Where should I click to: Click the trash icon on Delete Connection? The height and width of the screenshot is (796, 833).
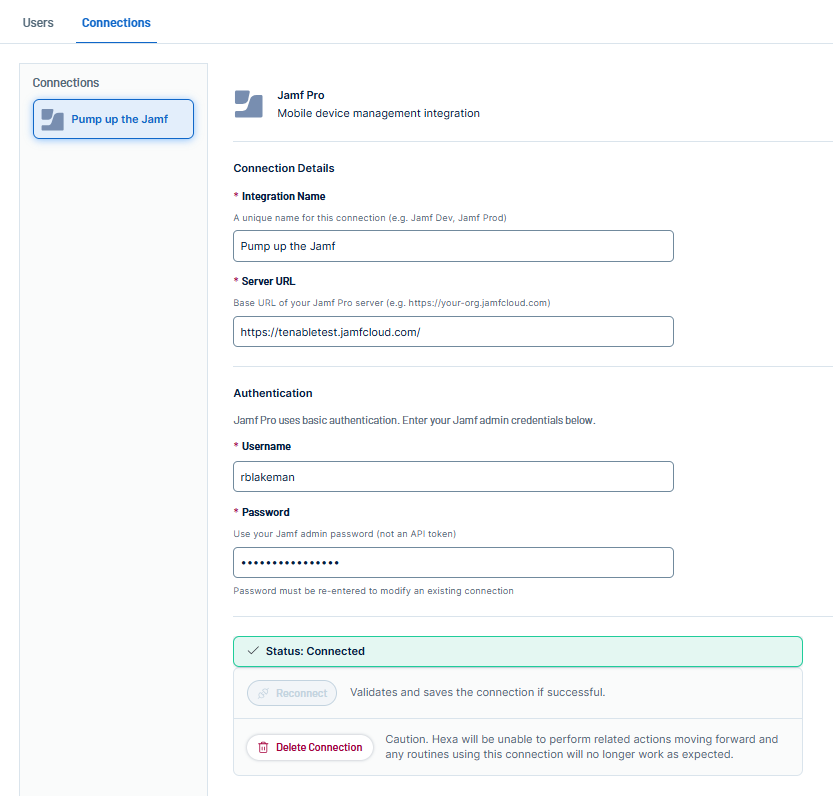coord(263,748)
